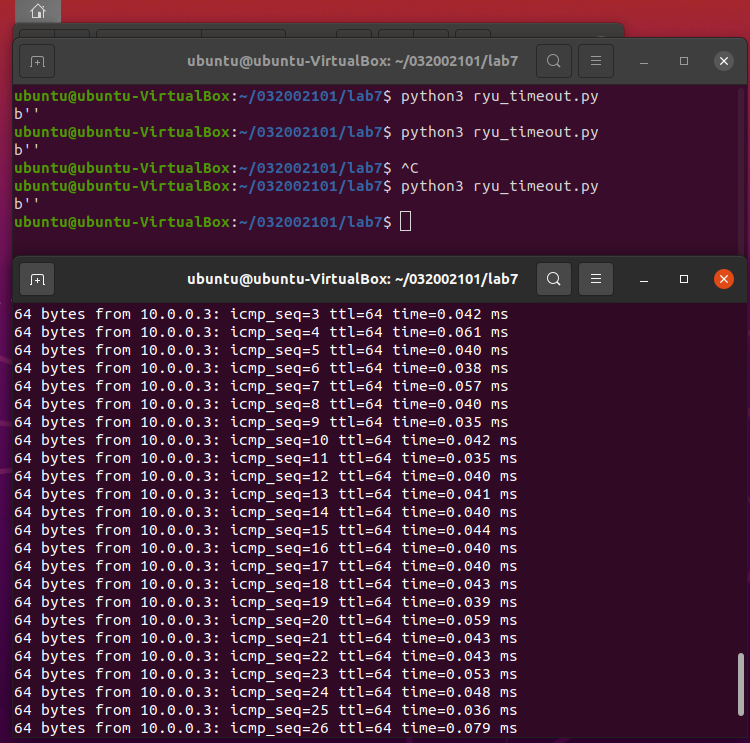Screen dimensions: 750x743
Task: Close the top terminal window
Action: click(724, 61)
